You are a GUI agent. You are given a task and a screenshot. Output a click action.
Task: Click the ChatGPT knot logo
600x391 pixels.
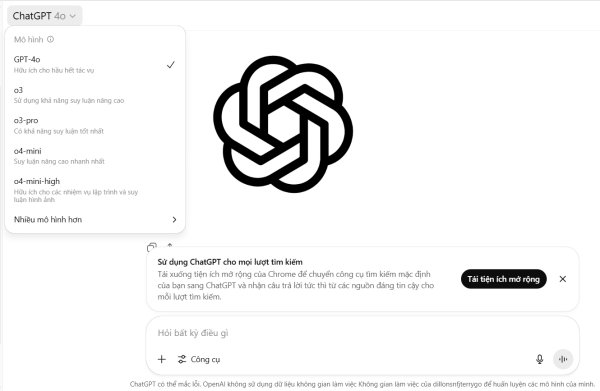click(283, 124)
